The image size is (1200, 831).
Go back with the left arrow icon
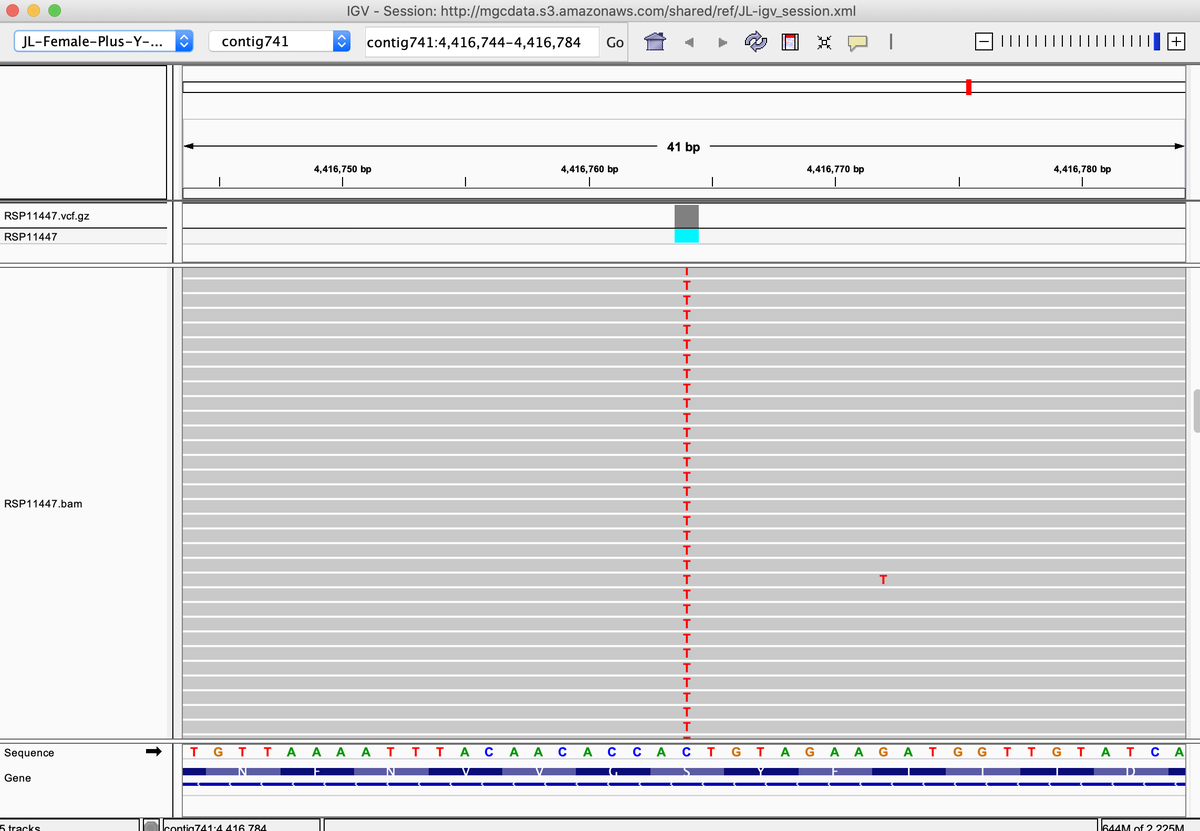click(689, 43)
